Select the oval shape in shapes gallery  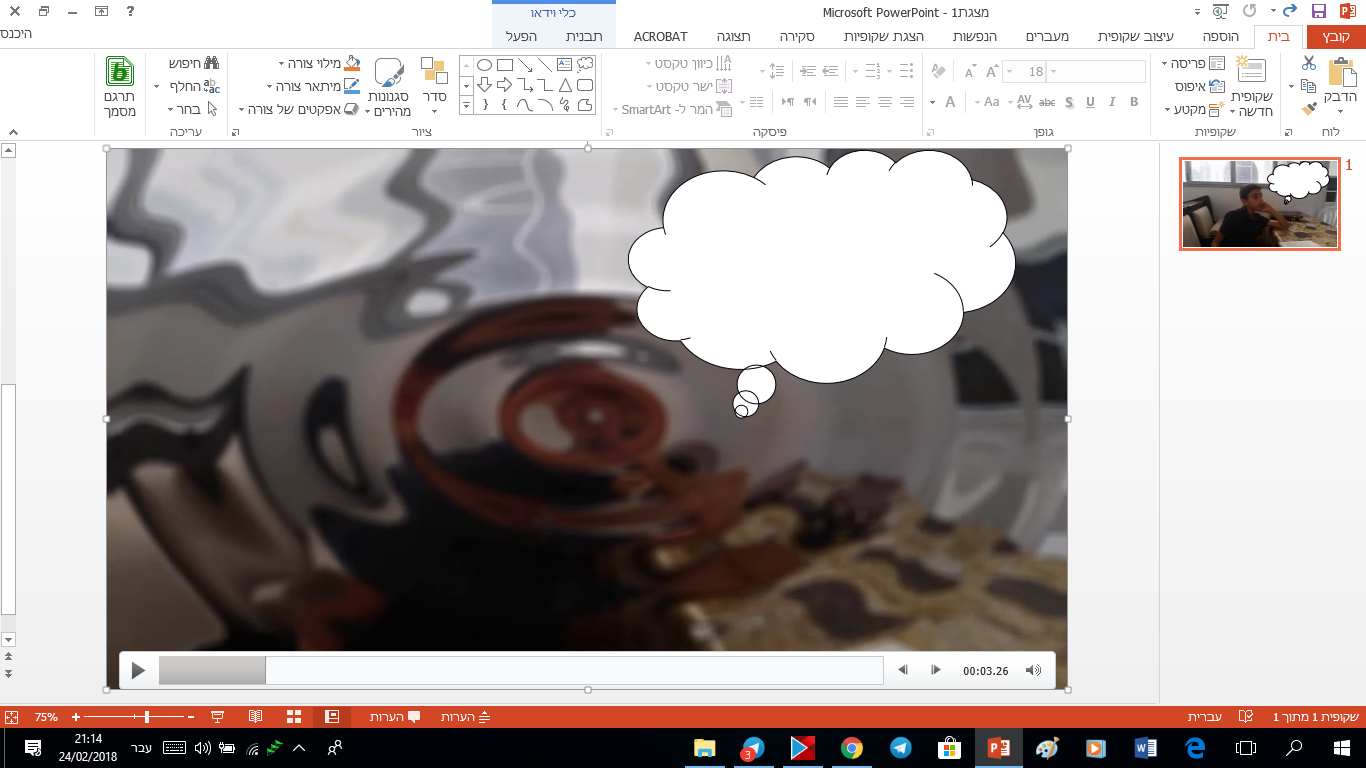coord(484,65)
